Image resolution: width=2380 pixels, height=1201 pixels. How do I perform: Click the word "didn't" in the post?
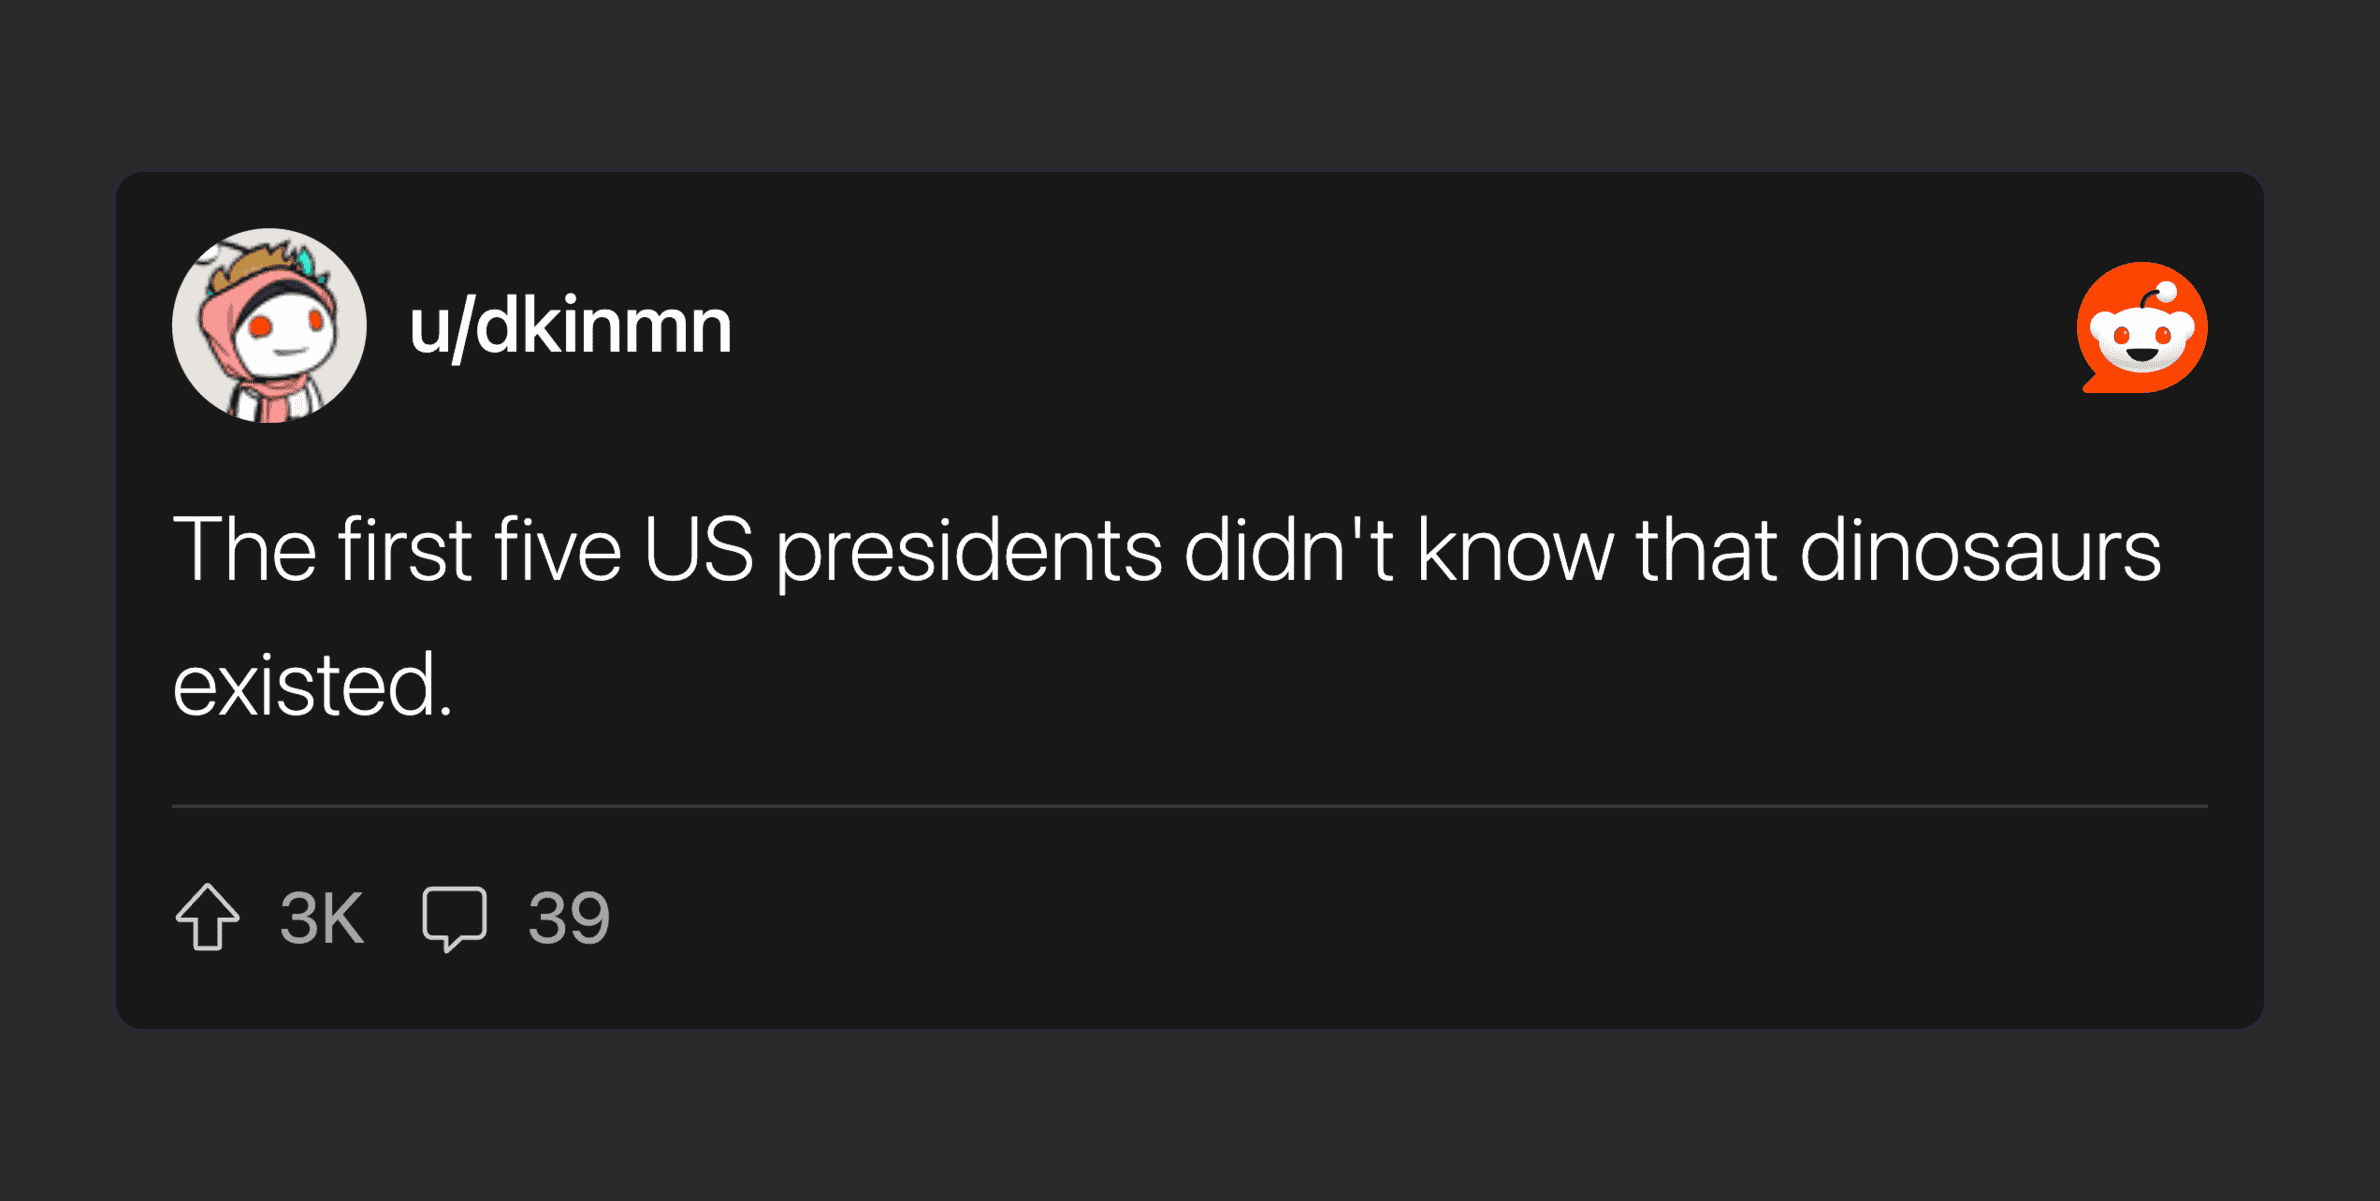point(1289,550)
